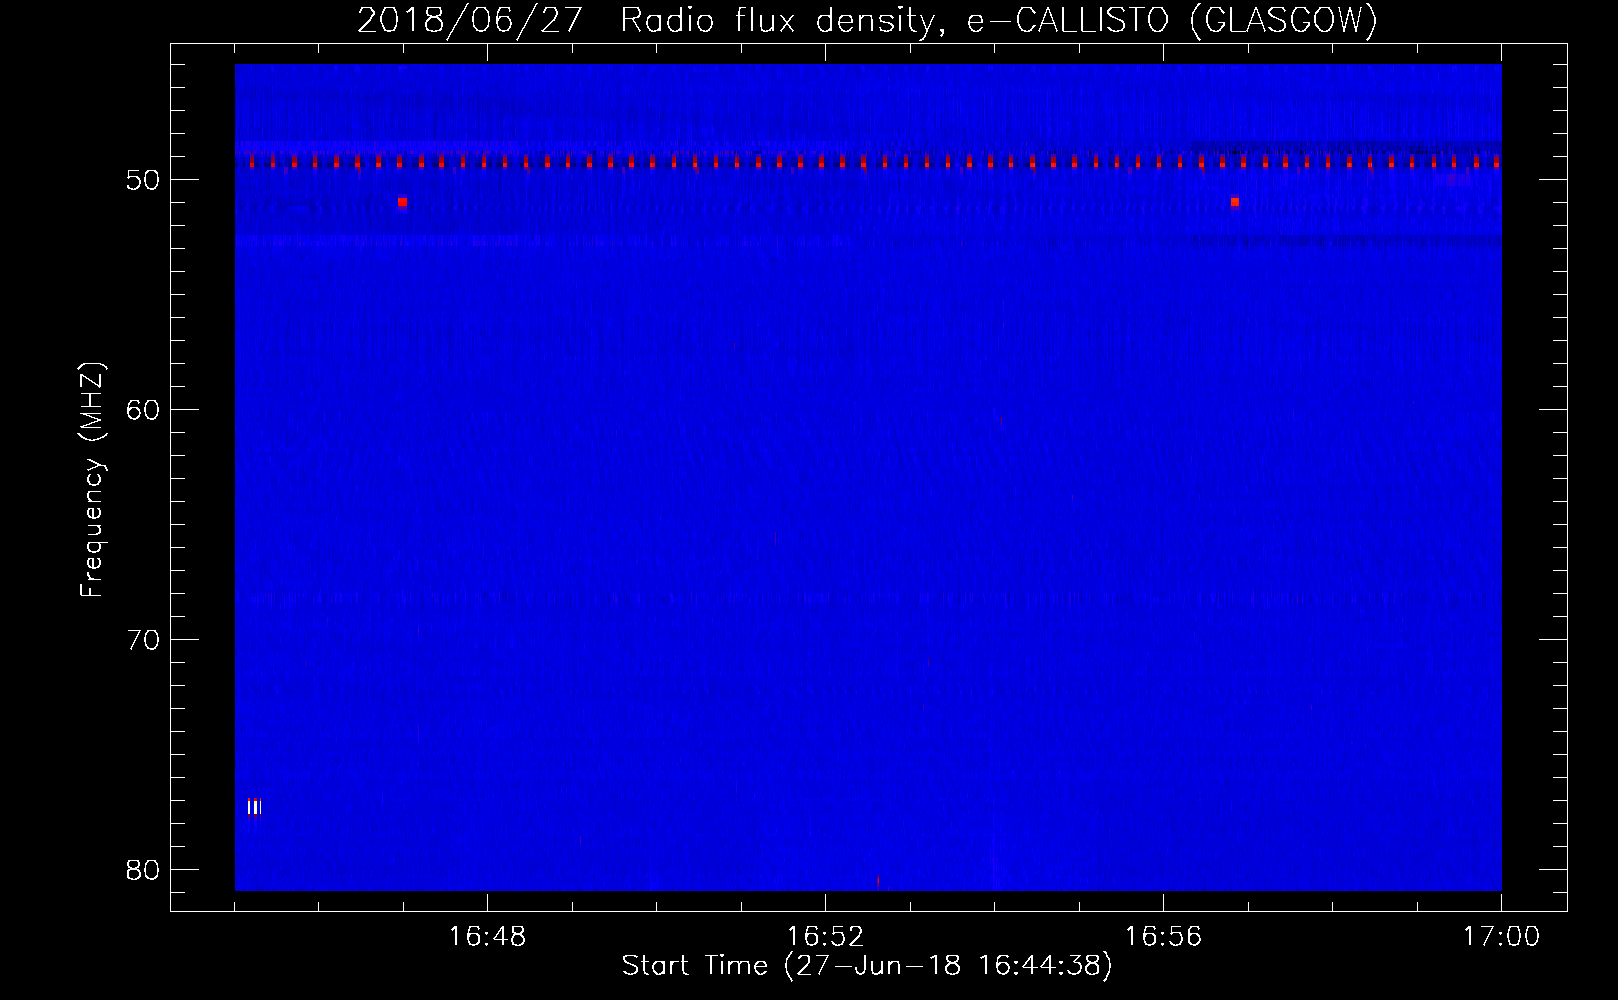
Task: Click the 16:52 time tick label
Action: pos(825,937)
